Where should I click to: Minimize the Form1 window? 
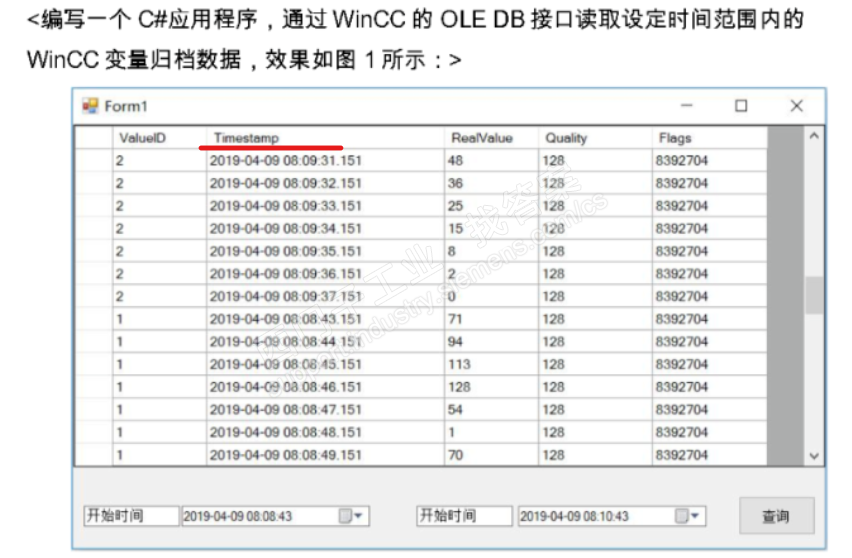tap(687, 105)
